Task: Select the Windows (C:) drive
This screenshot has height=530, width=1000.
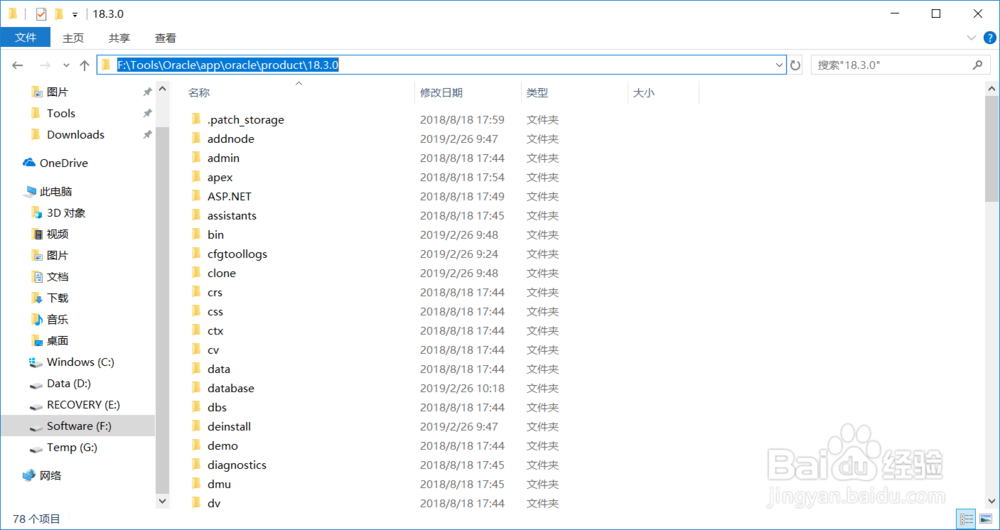Action: [80, 362]
